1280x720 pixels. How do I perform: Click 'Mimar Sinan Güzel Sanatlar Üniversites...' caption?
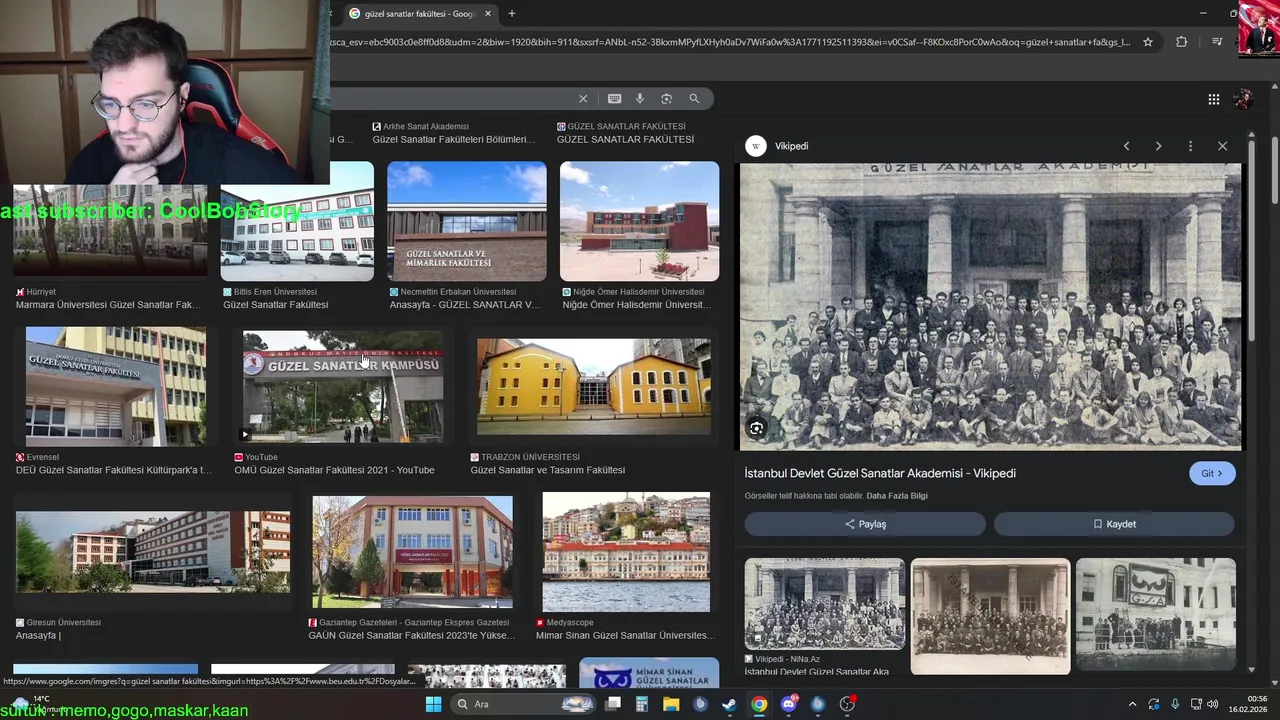(x=624, y=635)
